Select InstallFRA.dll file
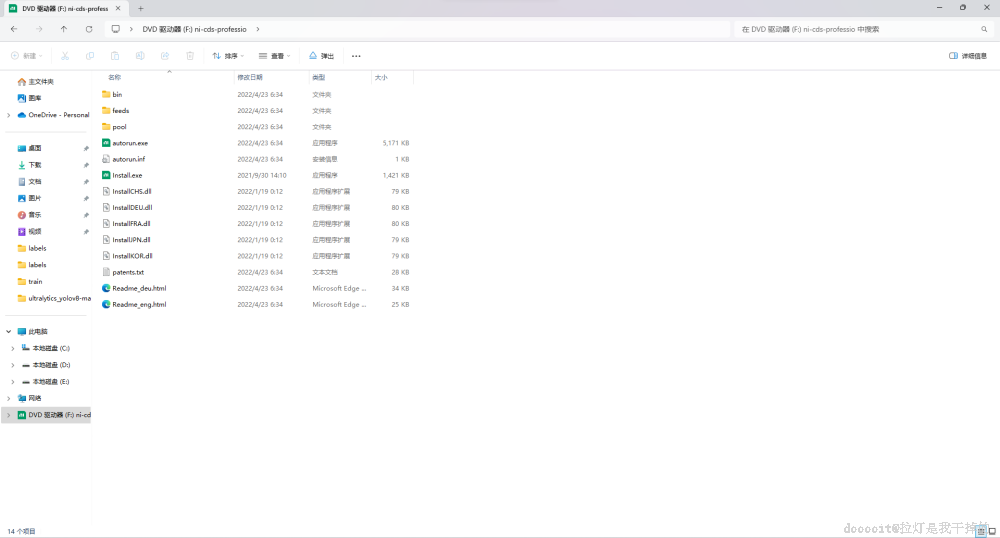The width and height of the screenshot is (1000, 538). coord(131,224)
